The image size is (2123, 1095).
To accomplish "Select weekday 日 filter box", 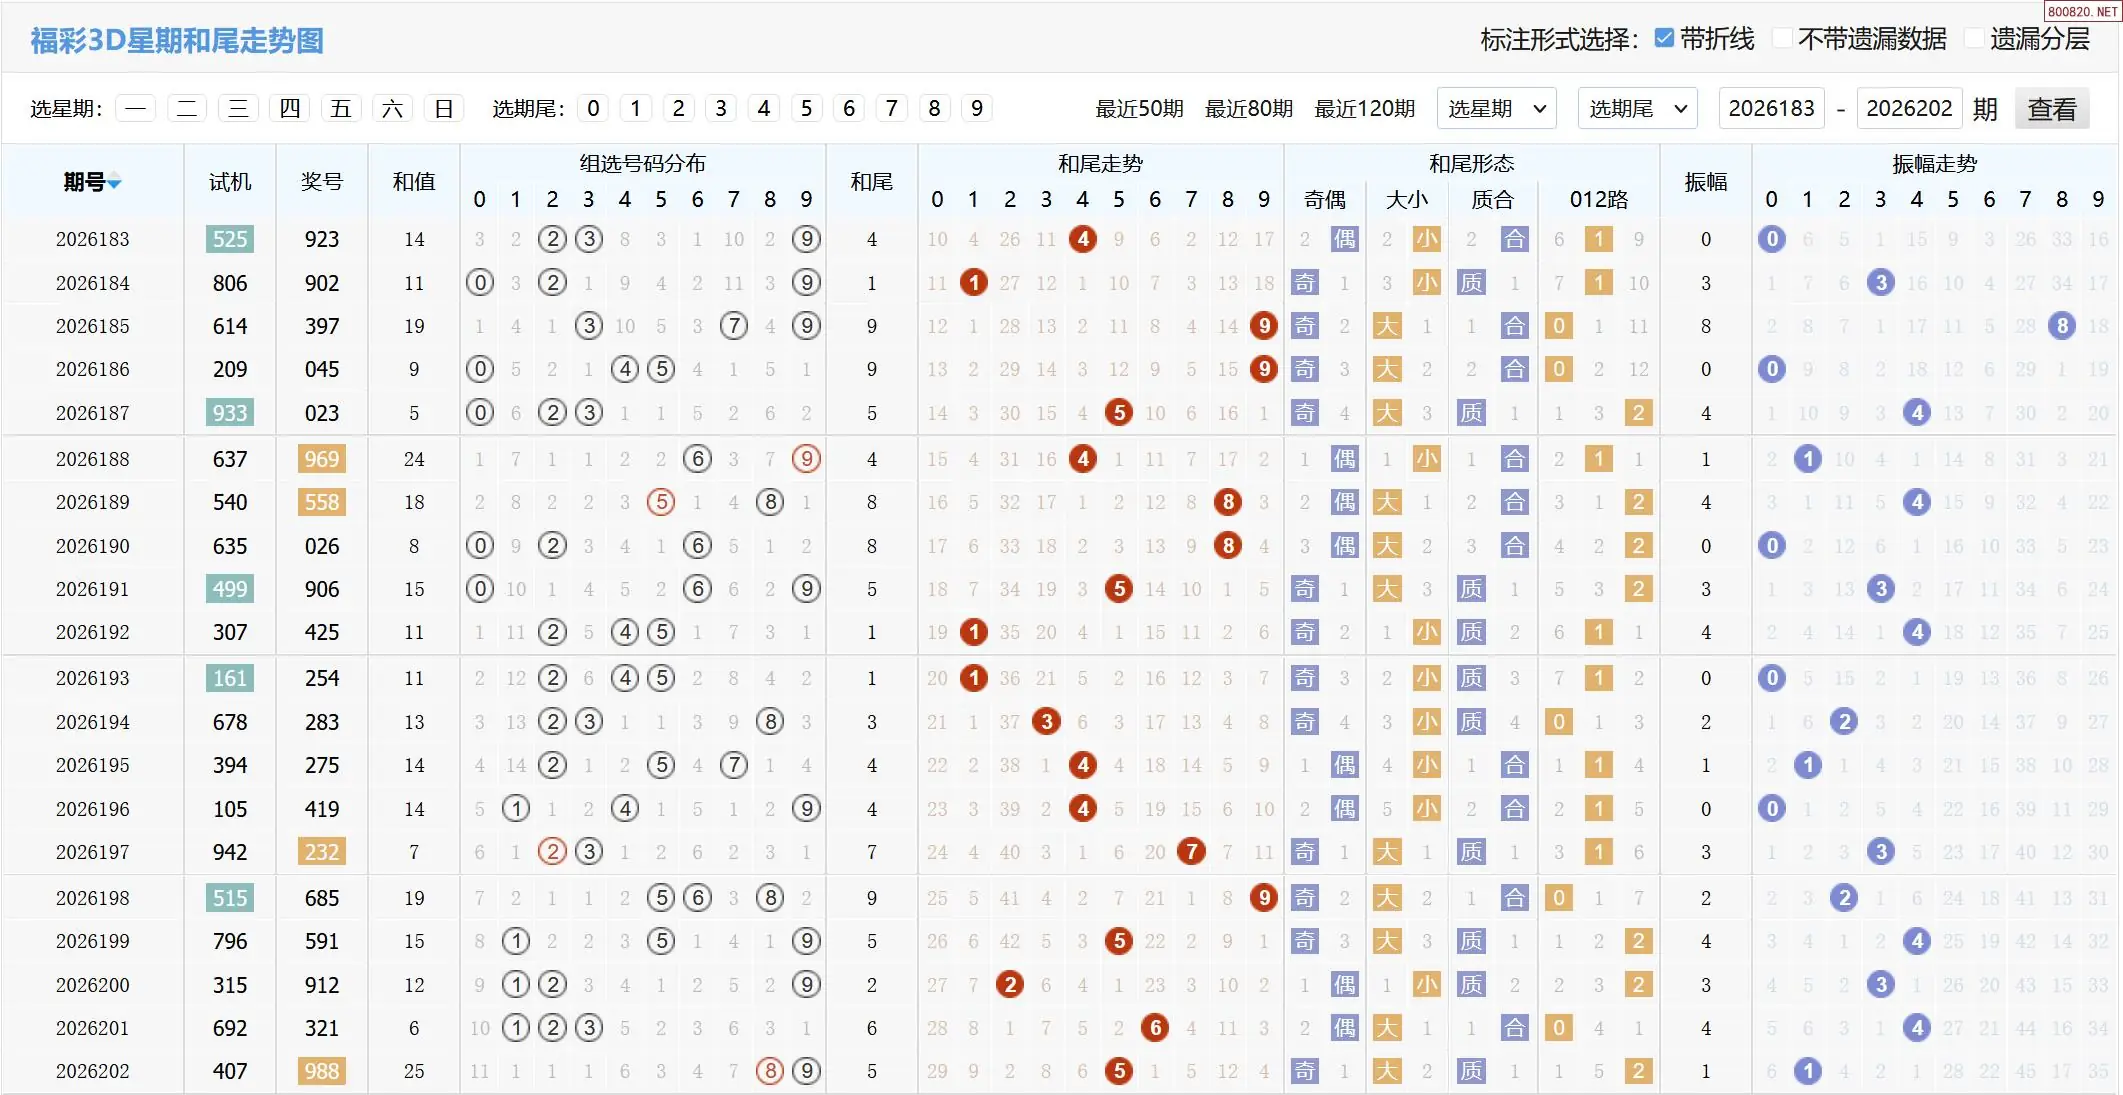I will pyautogui.click(x=444, y=108).
